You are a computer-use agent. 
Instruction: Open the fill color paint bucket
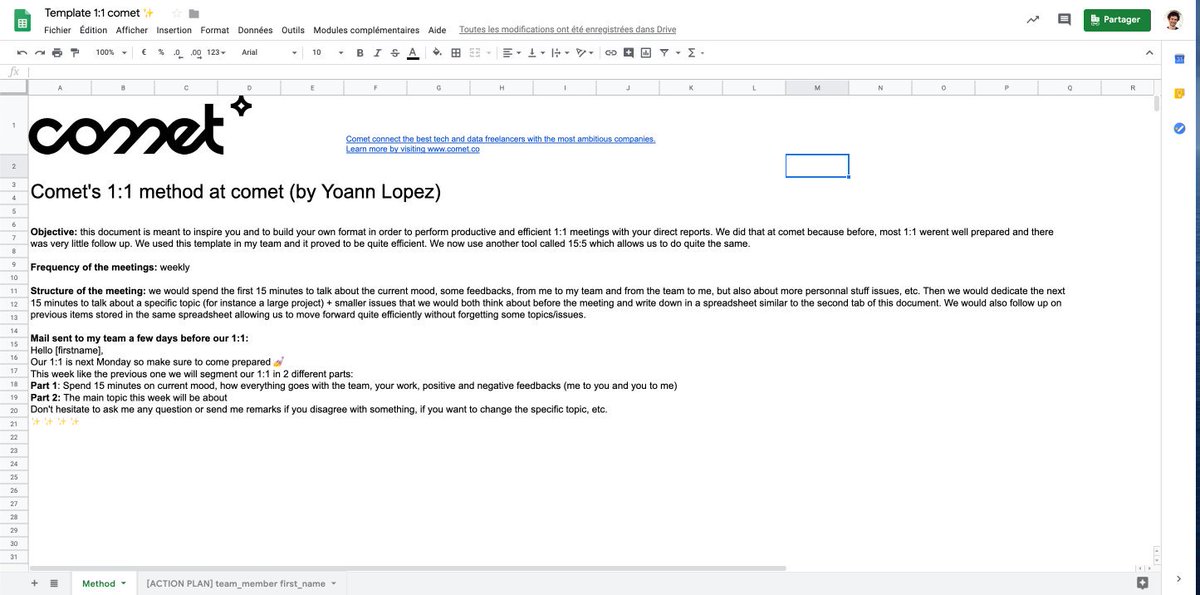[437, 53]
